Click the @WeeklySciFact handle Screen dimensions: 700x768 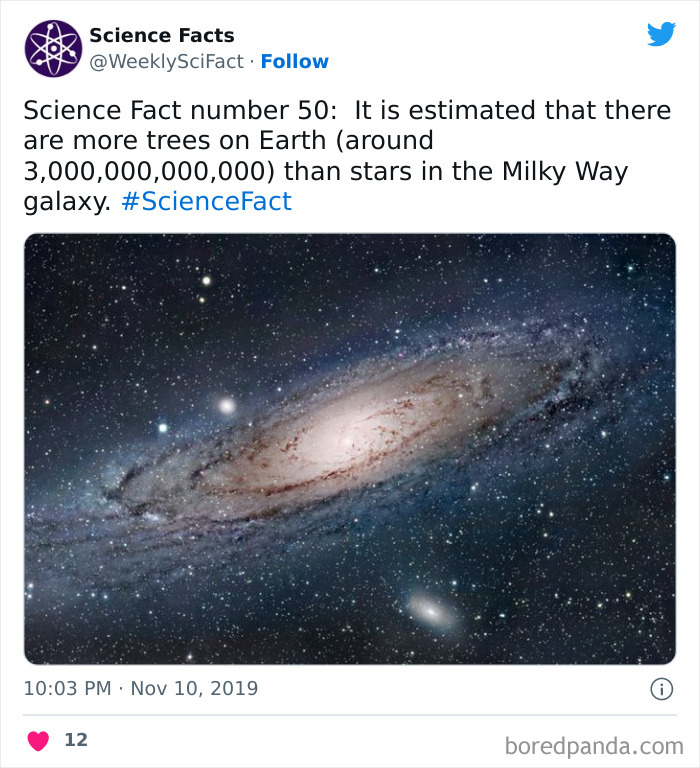167,62
